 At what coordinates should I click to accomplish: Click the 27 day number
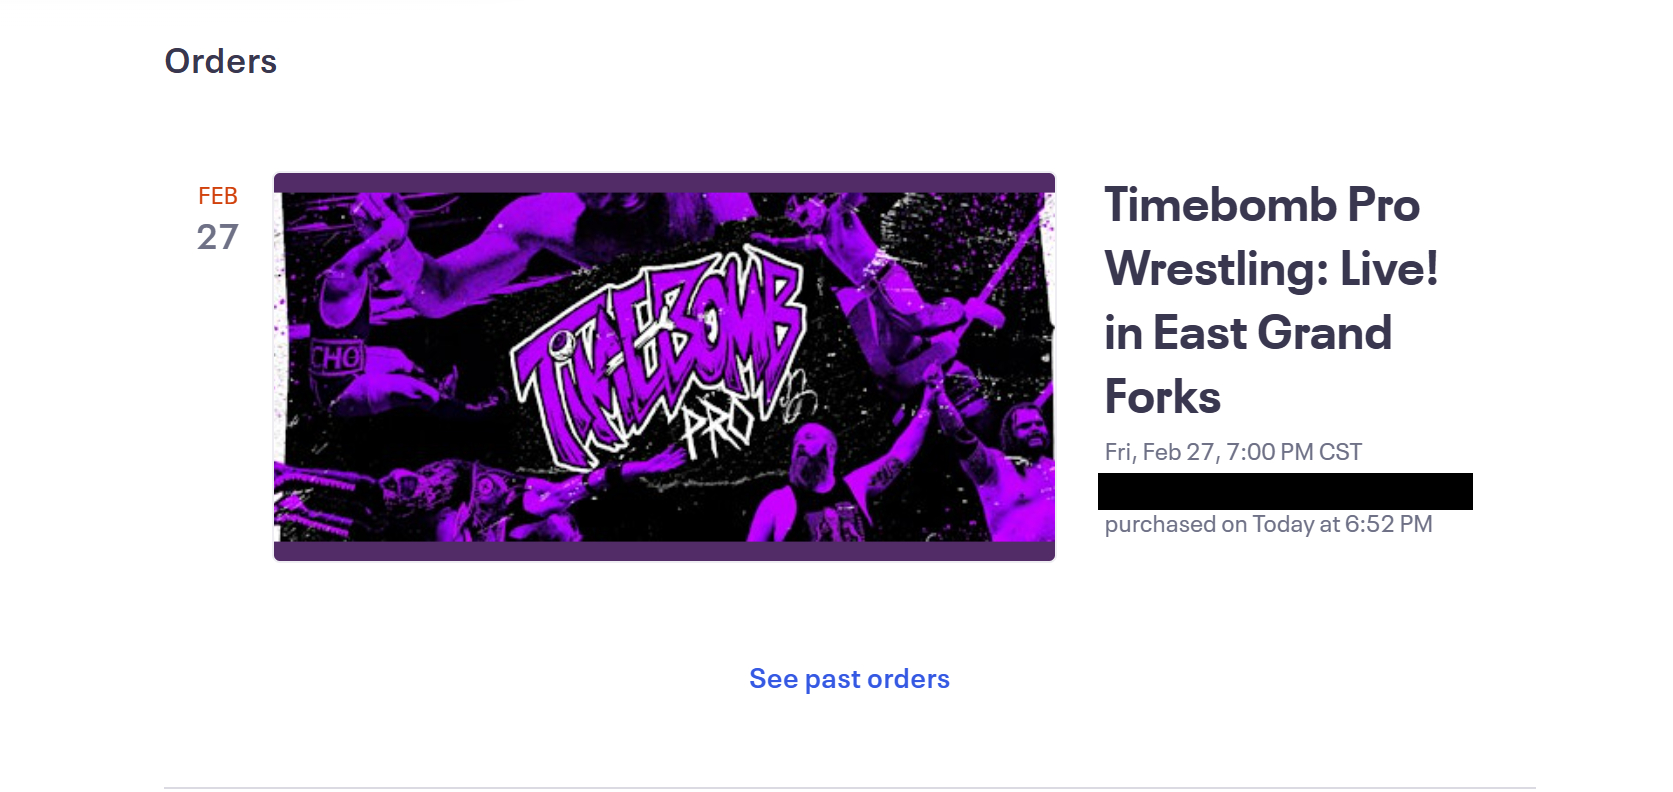[x=218, y=237]
